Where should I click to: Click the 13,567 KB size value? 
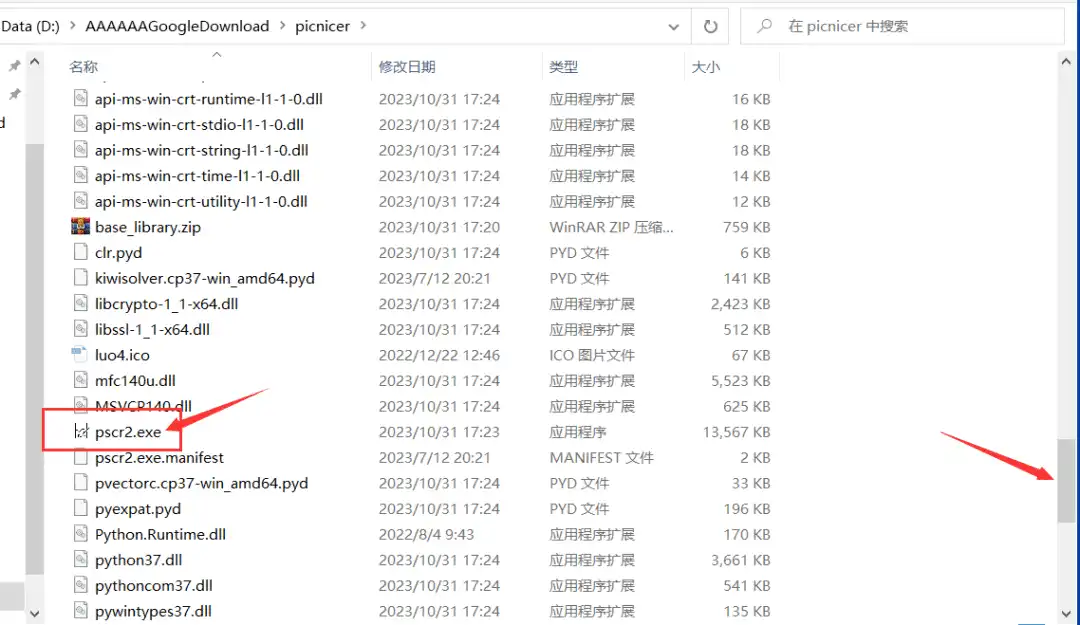click(x=736, y=432)
